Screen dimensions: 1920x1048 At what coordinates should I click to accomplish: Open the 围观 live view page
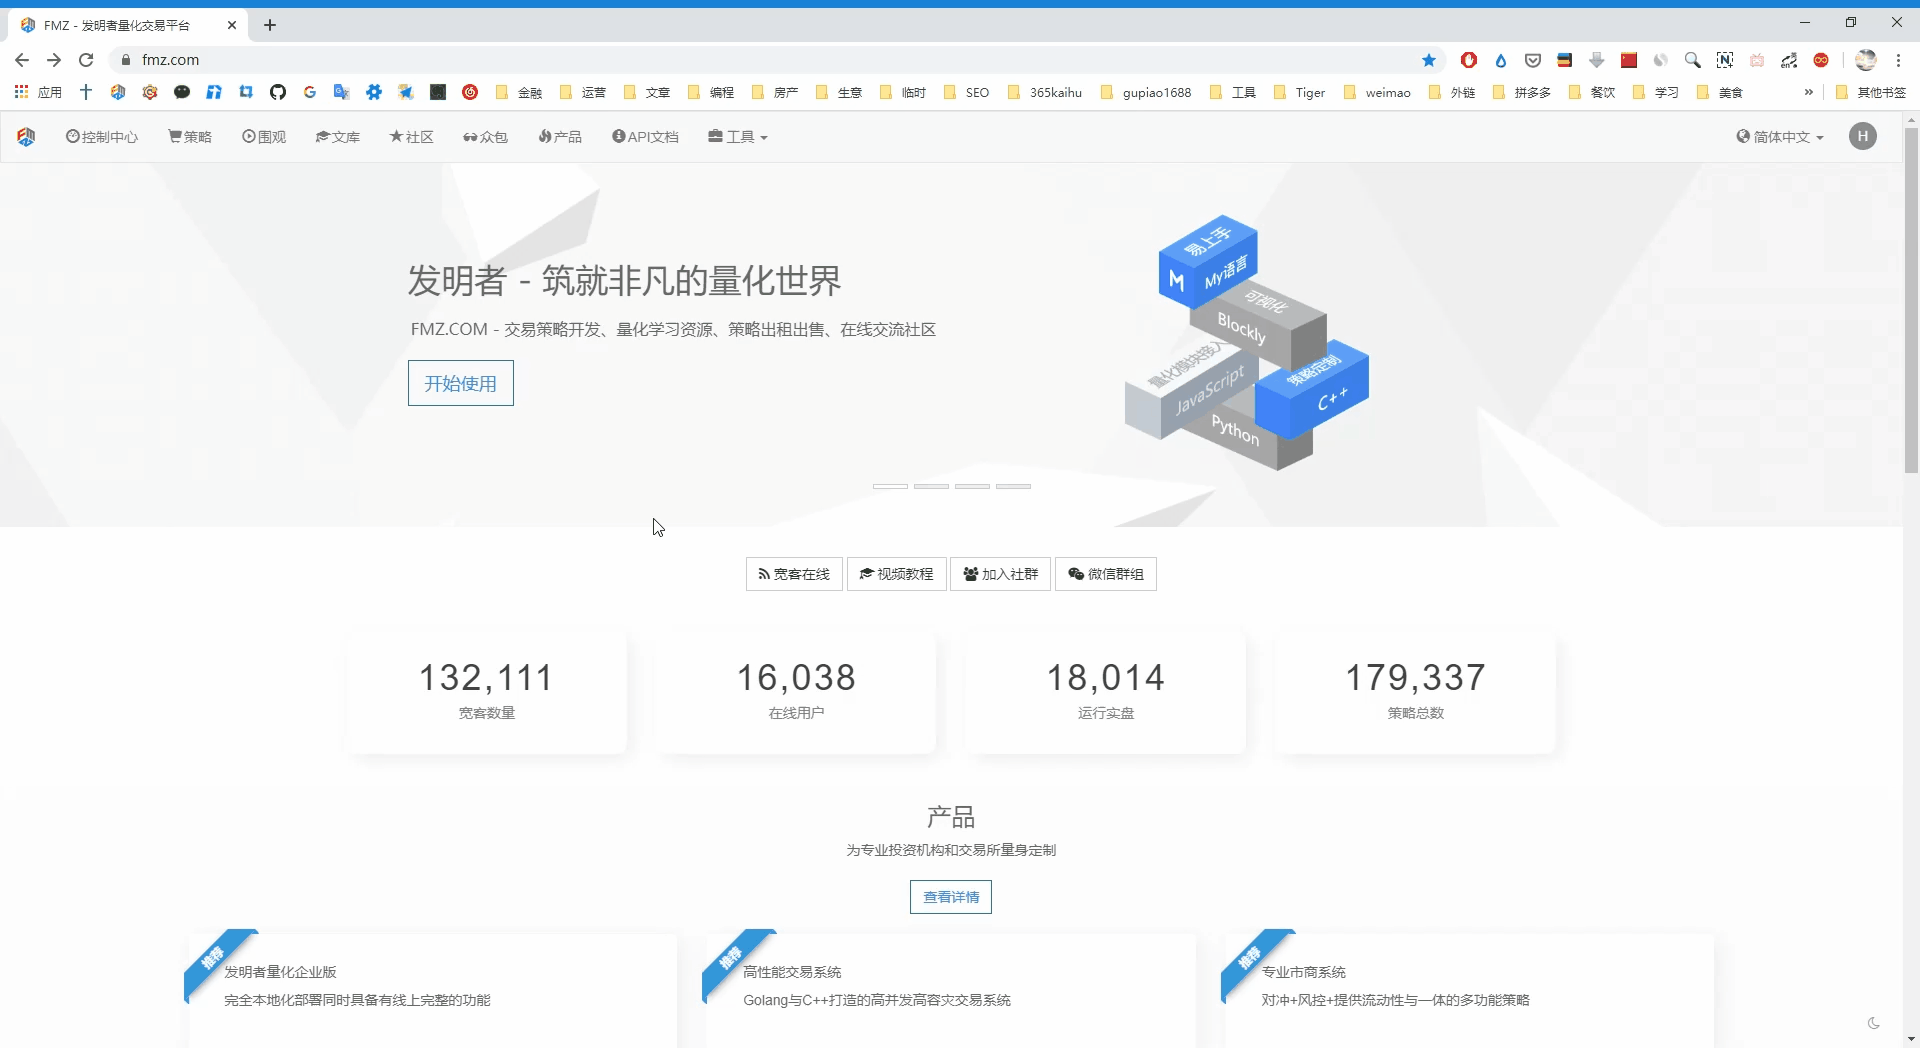point(264,137)
